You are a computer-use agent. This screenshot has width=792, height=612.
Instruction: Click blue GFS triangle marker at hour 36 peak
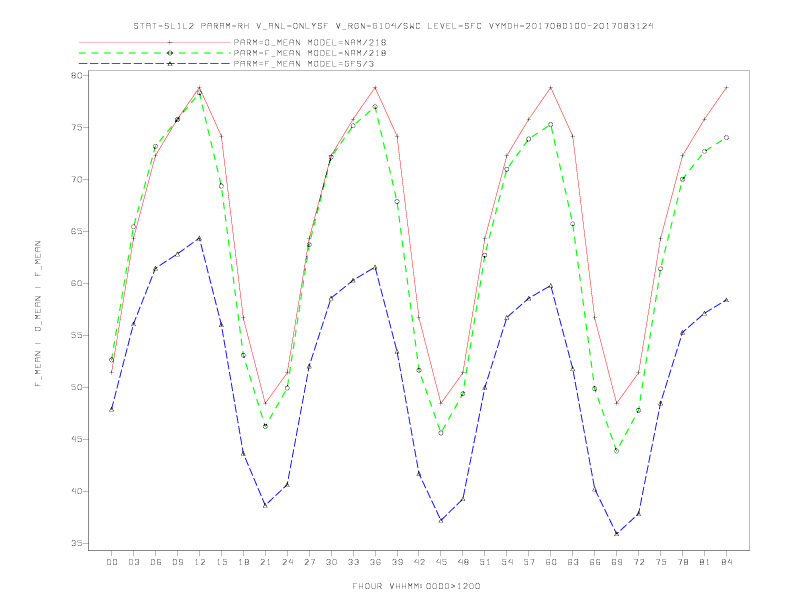[375, 267]
